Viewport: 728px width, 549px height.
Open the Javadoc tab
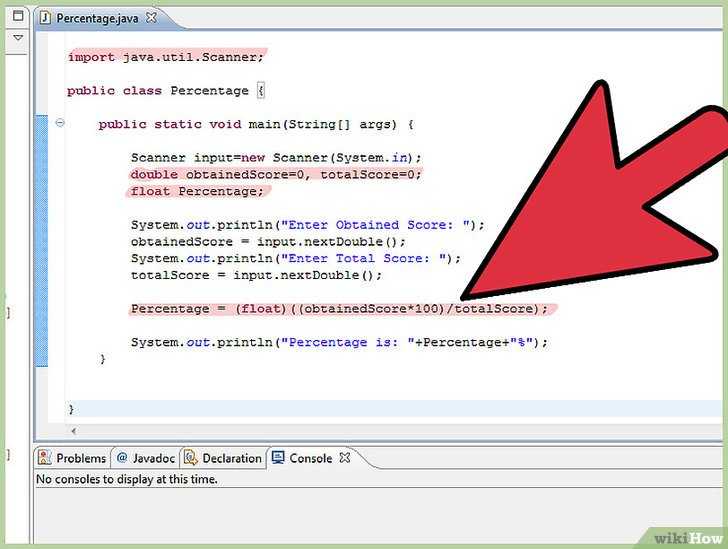coord(145,458)
